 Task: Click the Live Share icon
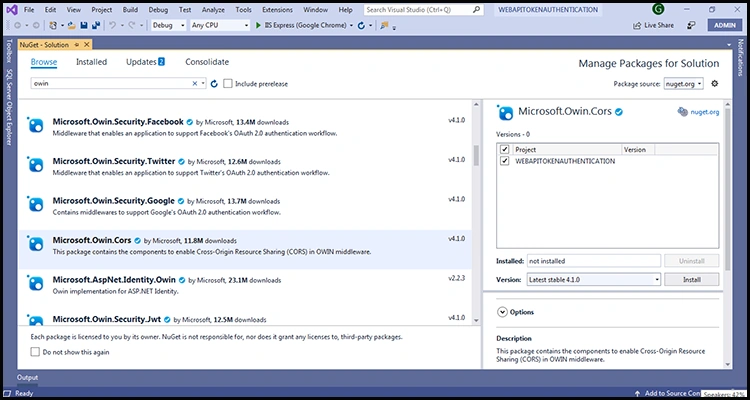(x=637, y=25)
